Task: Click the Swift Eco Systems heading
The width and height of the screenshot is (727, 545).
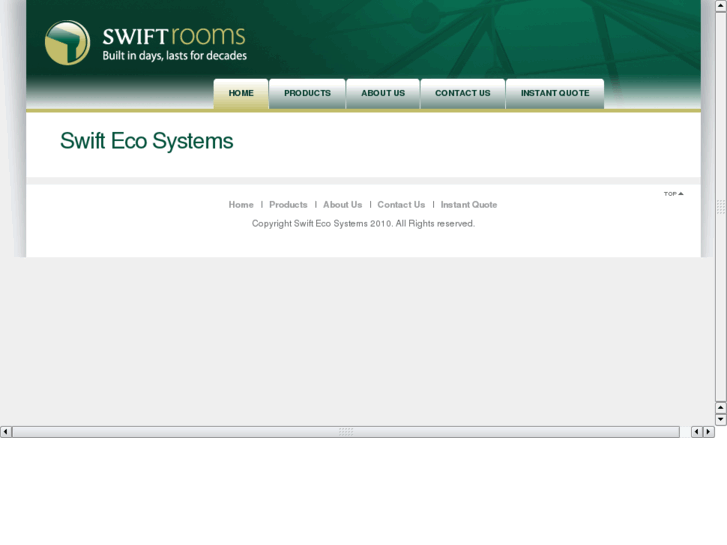Action: point(147,141)
